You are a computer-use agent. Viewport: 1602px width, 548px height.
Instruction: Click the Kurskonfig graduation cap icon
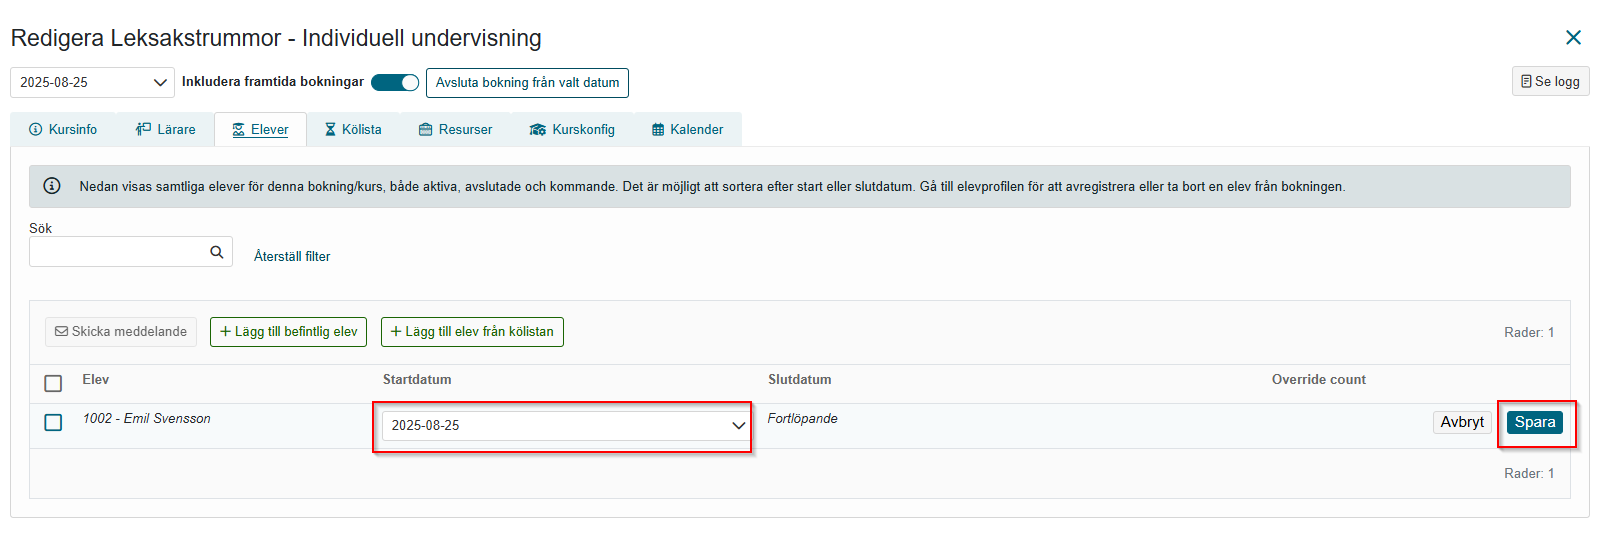(x=538, y=129)
